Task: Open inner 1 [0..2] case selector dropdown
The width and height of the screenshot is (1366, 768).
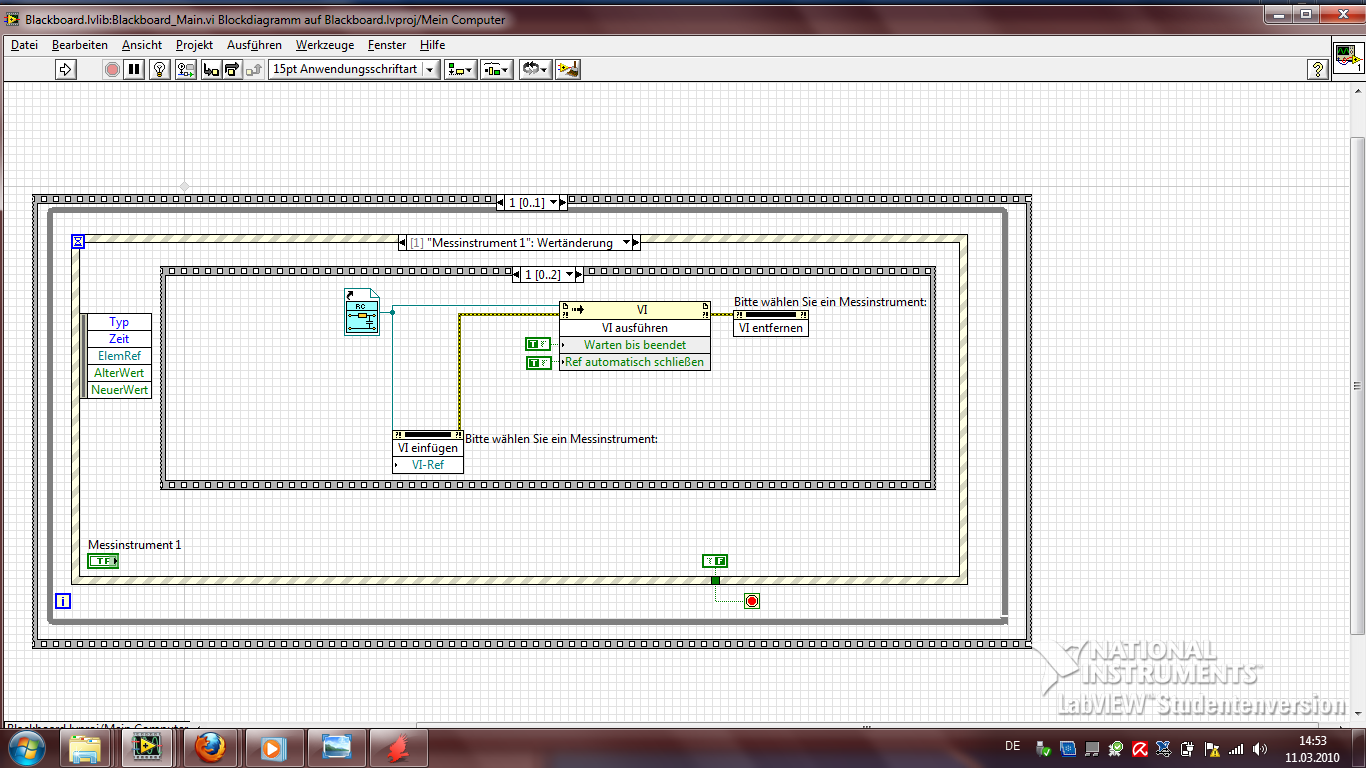Action: [x=567, y=274]
